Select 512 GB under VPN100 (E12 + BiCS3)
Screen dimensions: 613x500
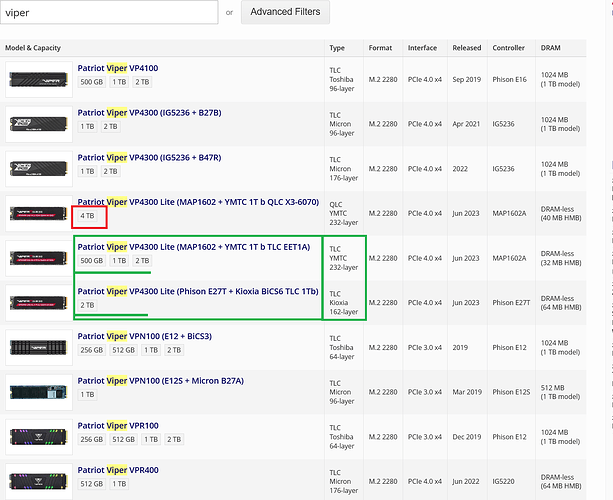[x=124, y=350]
